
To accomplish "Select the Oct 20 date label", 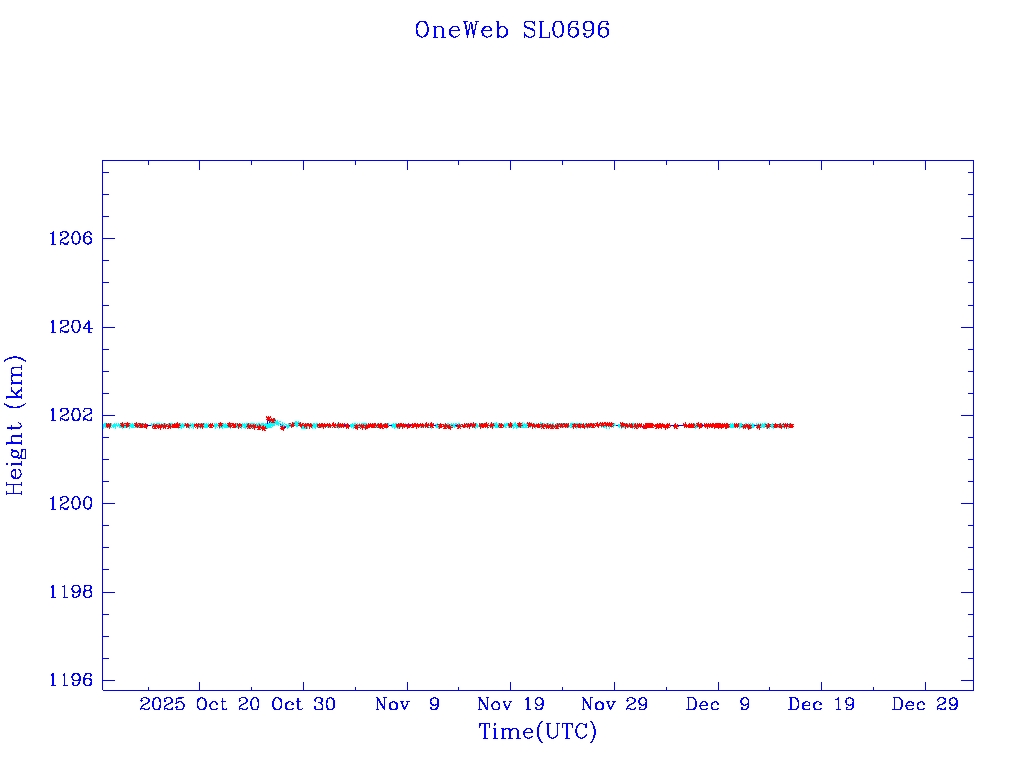I will click(x=228, y=704).
